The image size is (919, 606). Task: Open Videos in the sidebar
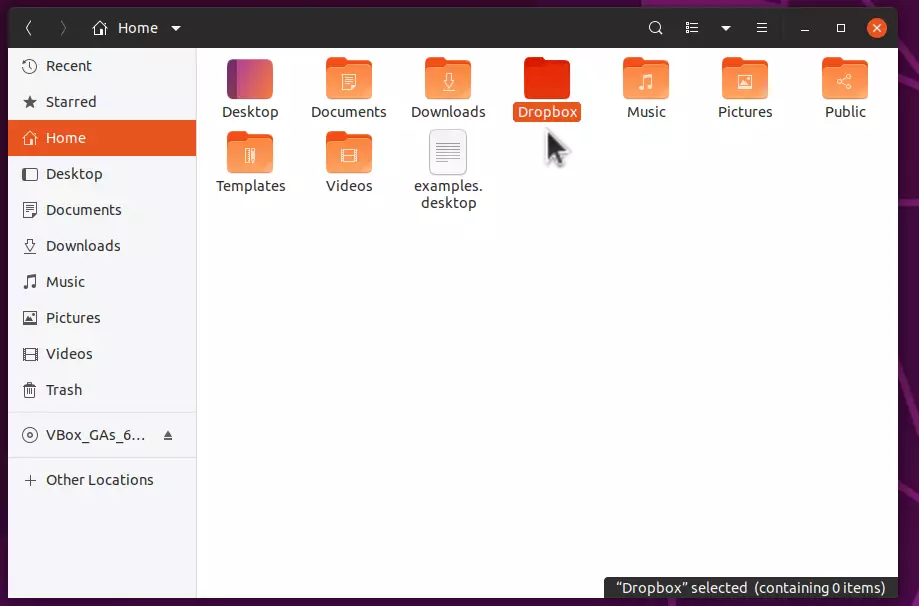tap(102, 354)
